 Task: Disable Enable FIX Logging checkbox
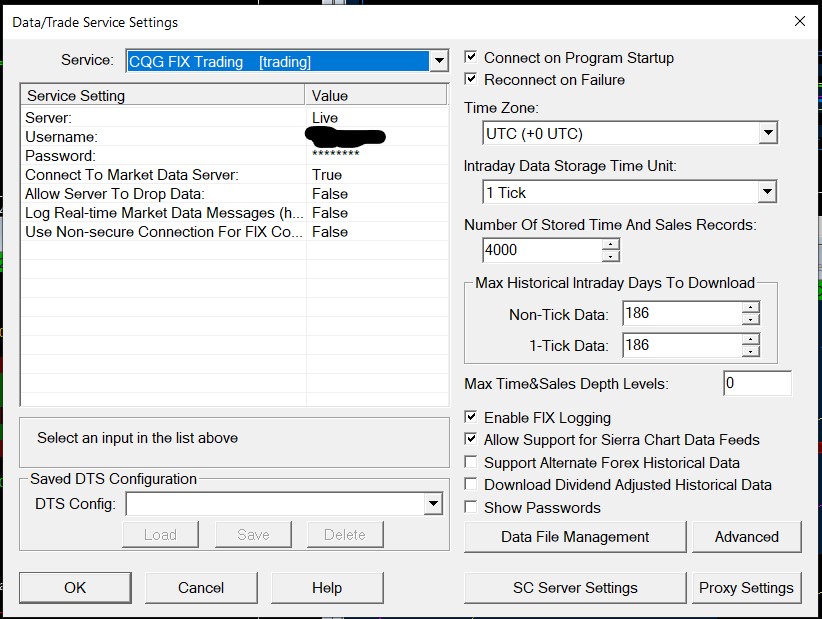coord(471,417)
